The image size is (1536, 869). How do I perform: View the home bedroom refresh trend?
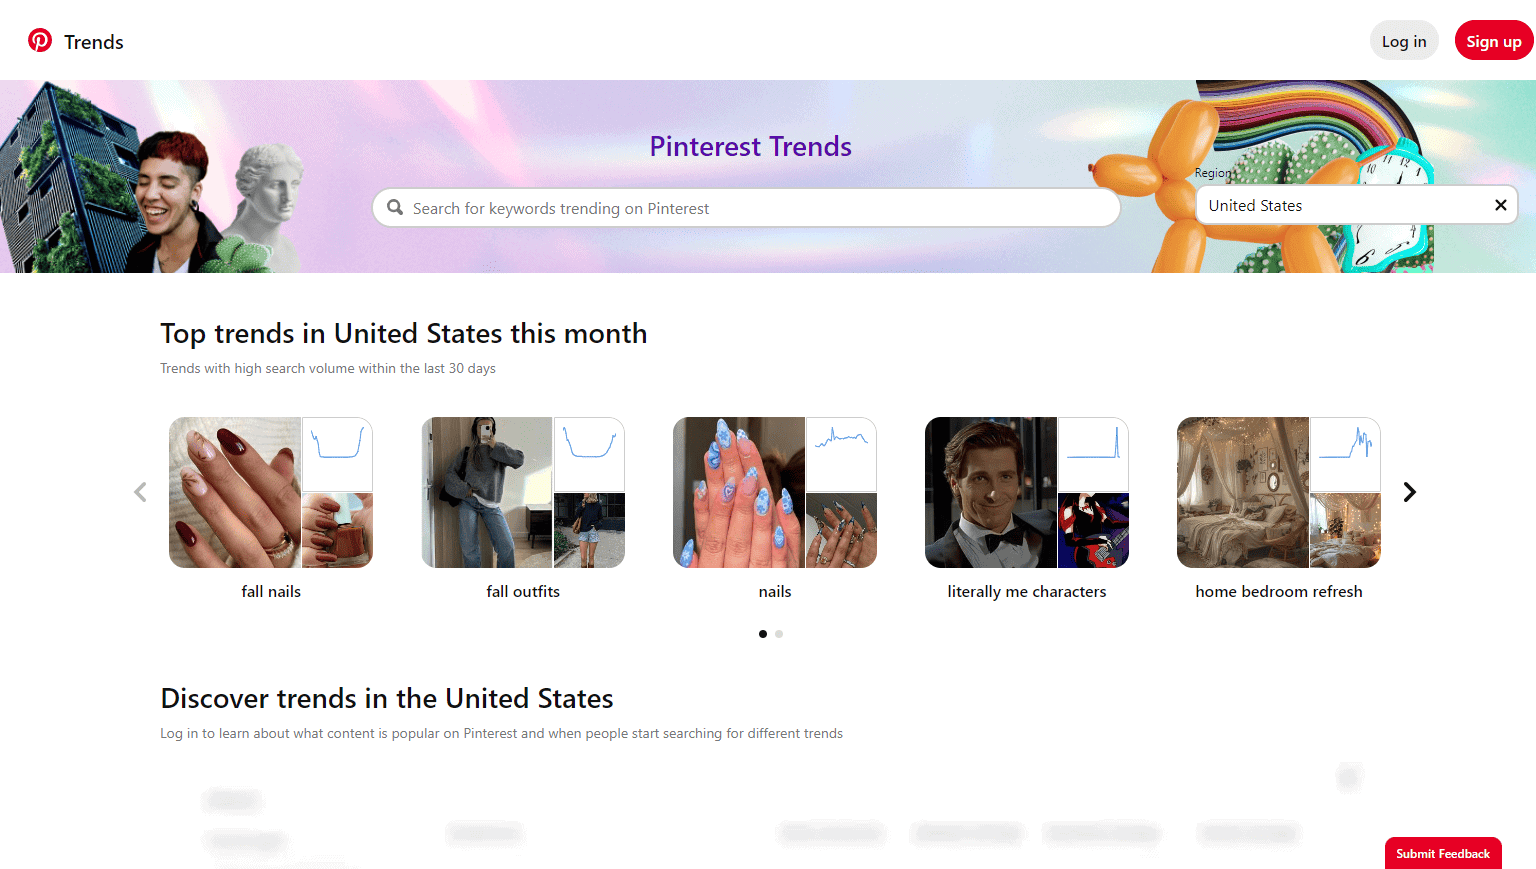pyautogui.click(x=1242, y=492)
